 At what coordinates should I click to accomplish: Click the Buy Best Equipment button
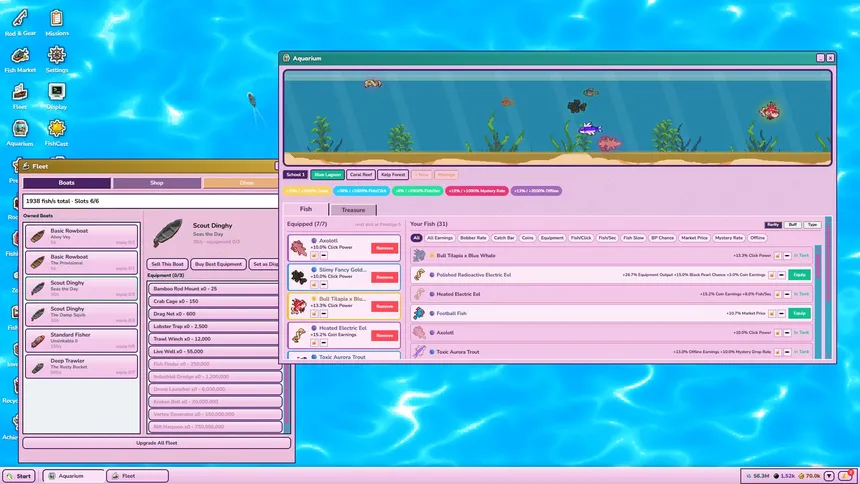click(218, 264)
